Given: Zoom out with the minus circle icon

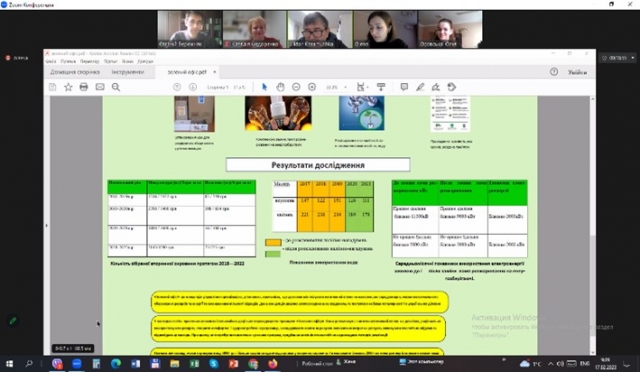Looking at the screenshot, I should (x=296, y=87).
